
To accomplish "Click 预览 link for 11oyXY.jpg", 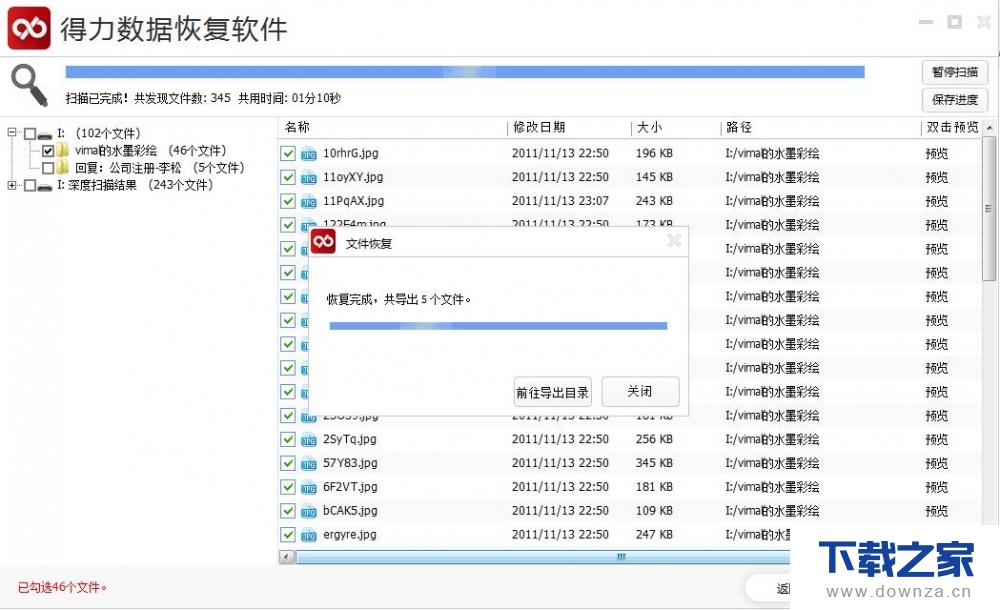I will (x=936, y=177).
